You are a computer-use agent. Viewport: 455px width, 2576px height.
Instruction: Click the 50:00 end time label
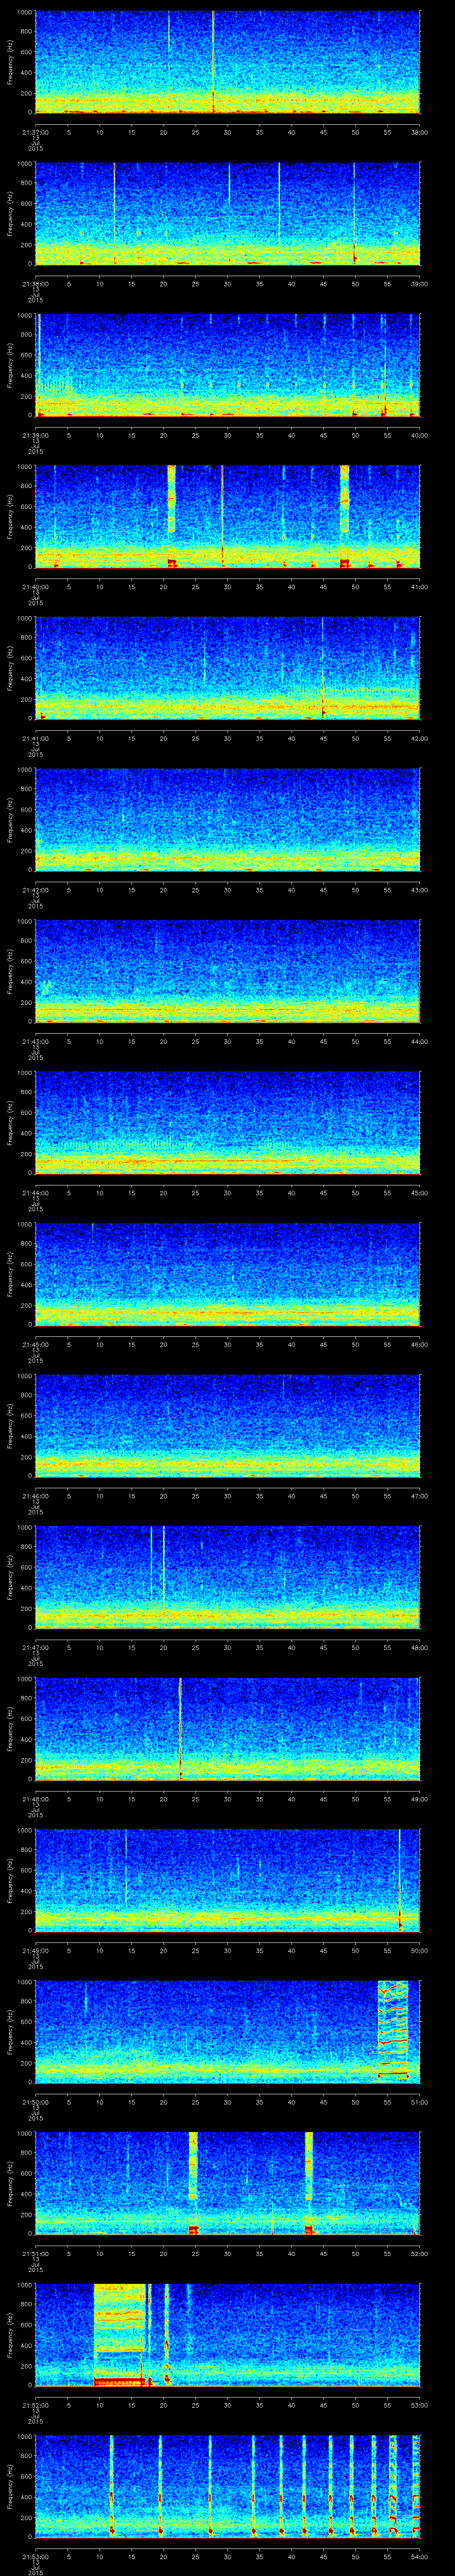click(420, 1950)
